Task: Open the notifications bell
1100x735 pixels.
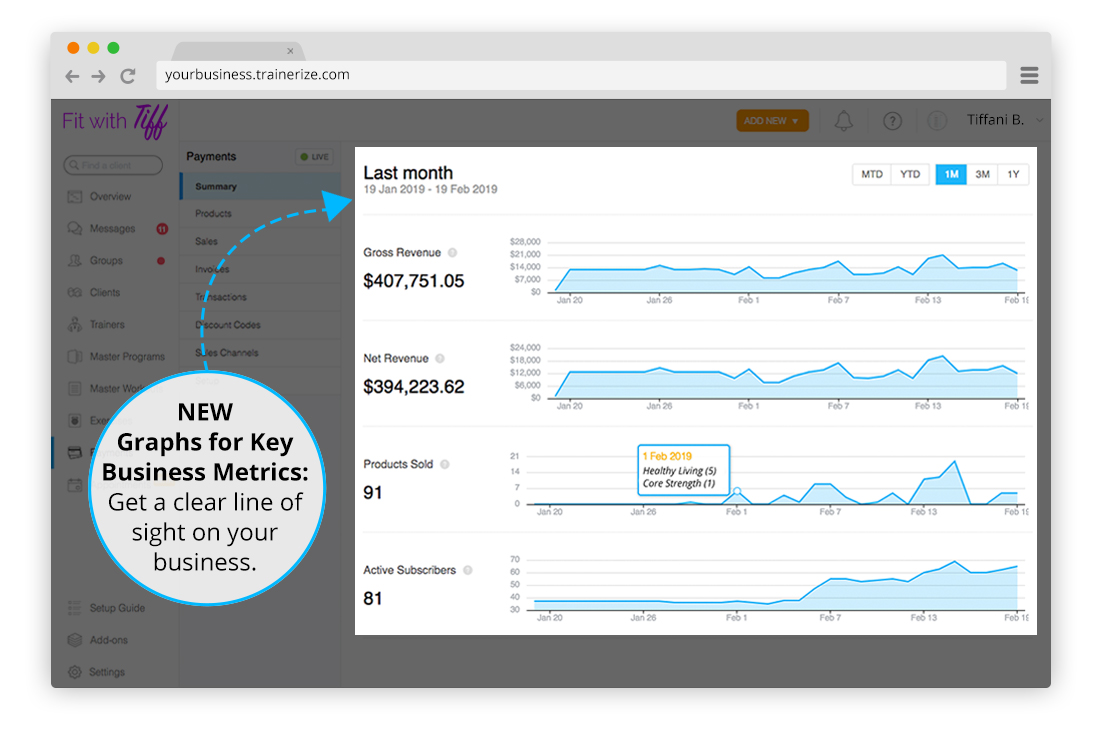Action: click(x=844, y=121)
